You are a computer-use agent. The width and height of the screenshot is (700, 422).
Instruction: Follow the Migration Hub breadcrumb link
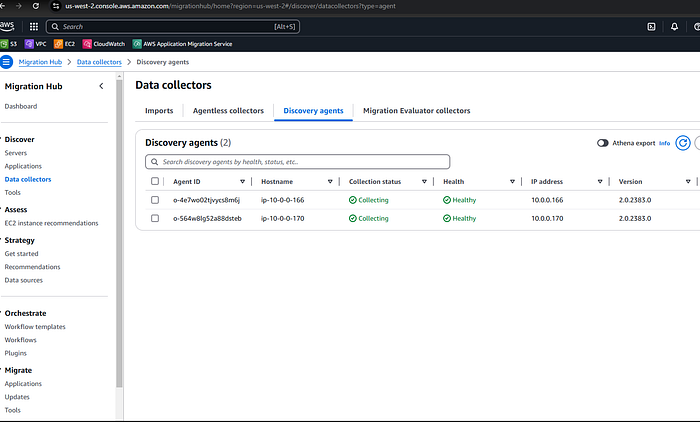tap(40, 62)
